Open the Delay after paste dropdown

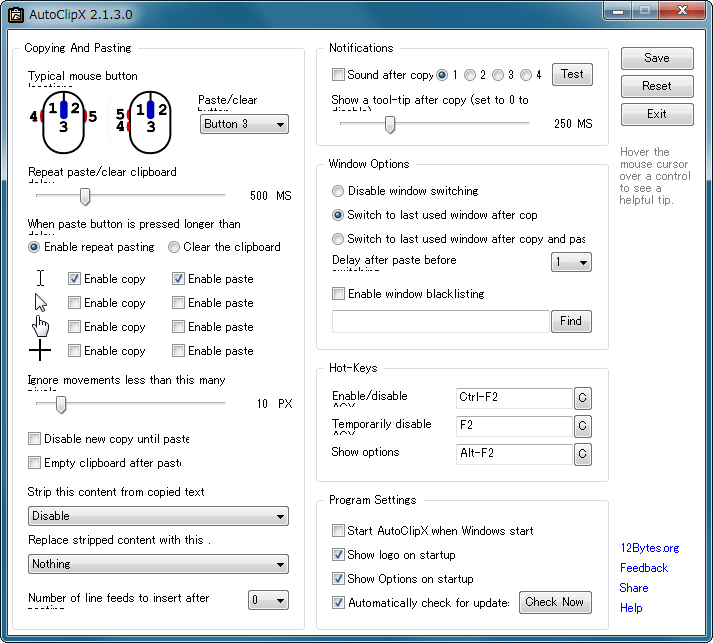tap(571, 262)
